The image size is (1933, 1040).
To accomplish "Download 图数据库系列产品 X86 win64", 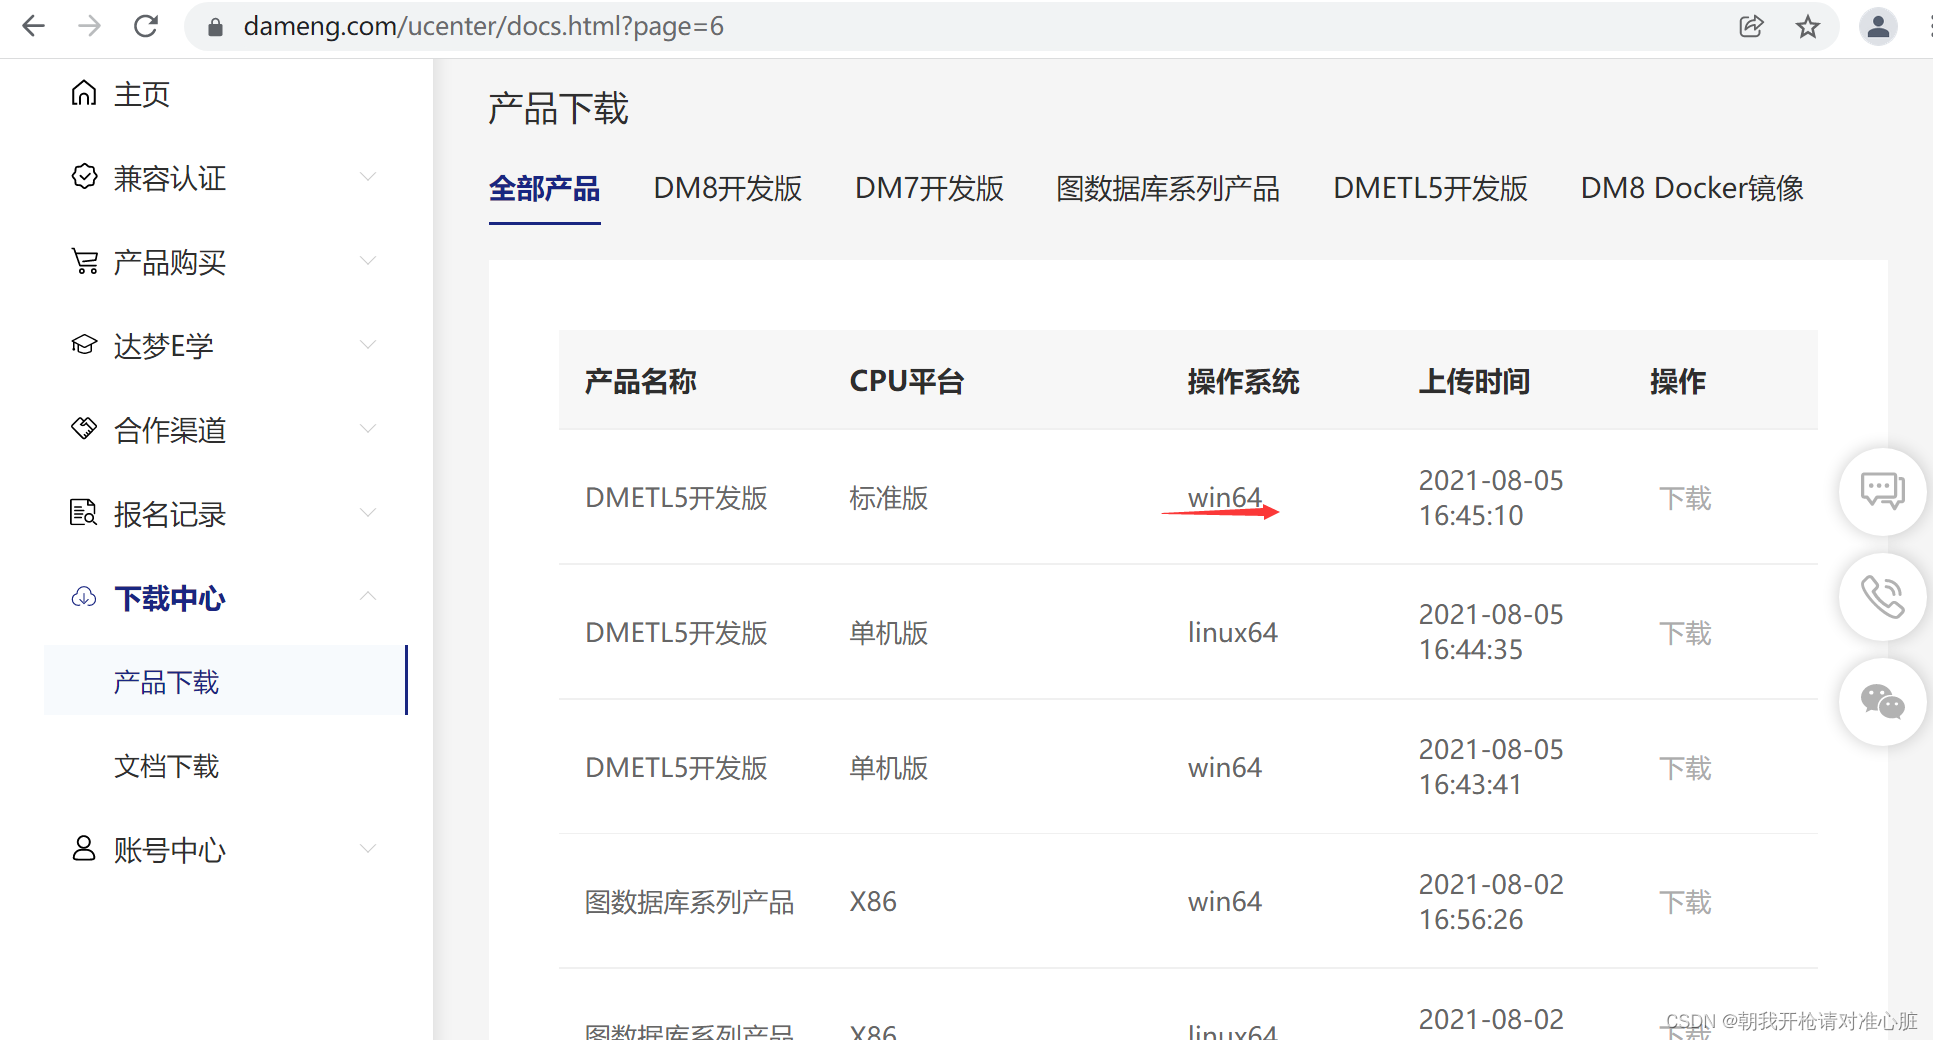I will 1685,902.
